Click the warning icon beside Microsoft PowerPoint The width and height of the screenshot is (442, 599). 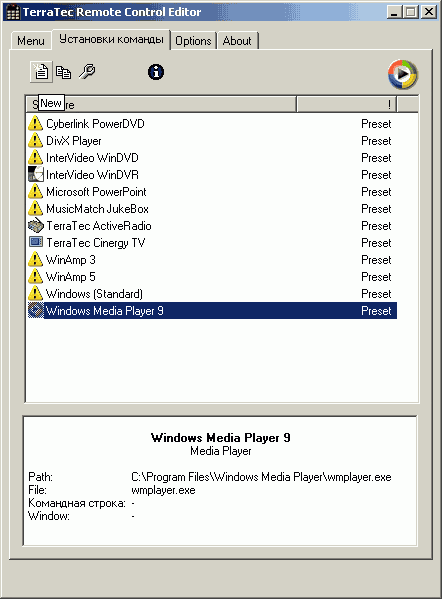click(x=36, y=191)
